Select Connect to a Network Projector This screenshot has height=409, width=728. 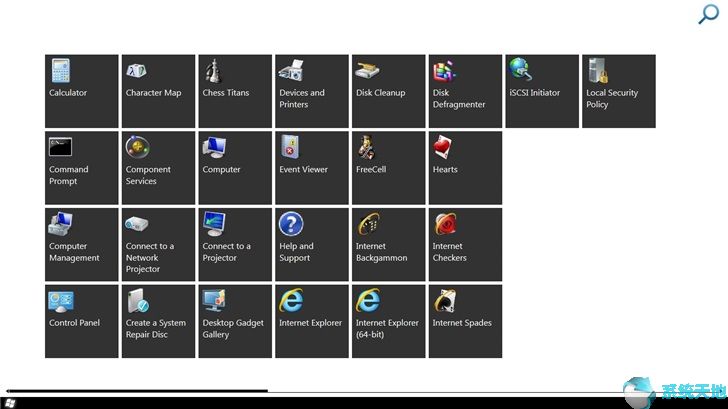pyautogui.click(x=158, y=244)
